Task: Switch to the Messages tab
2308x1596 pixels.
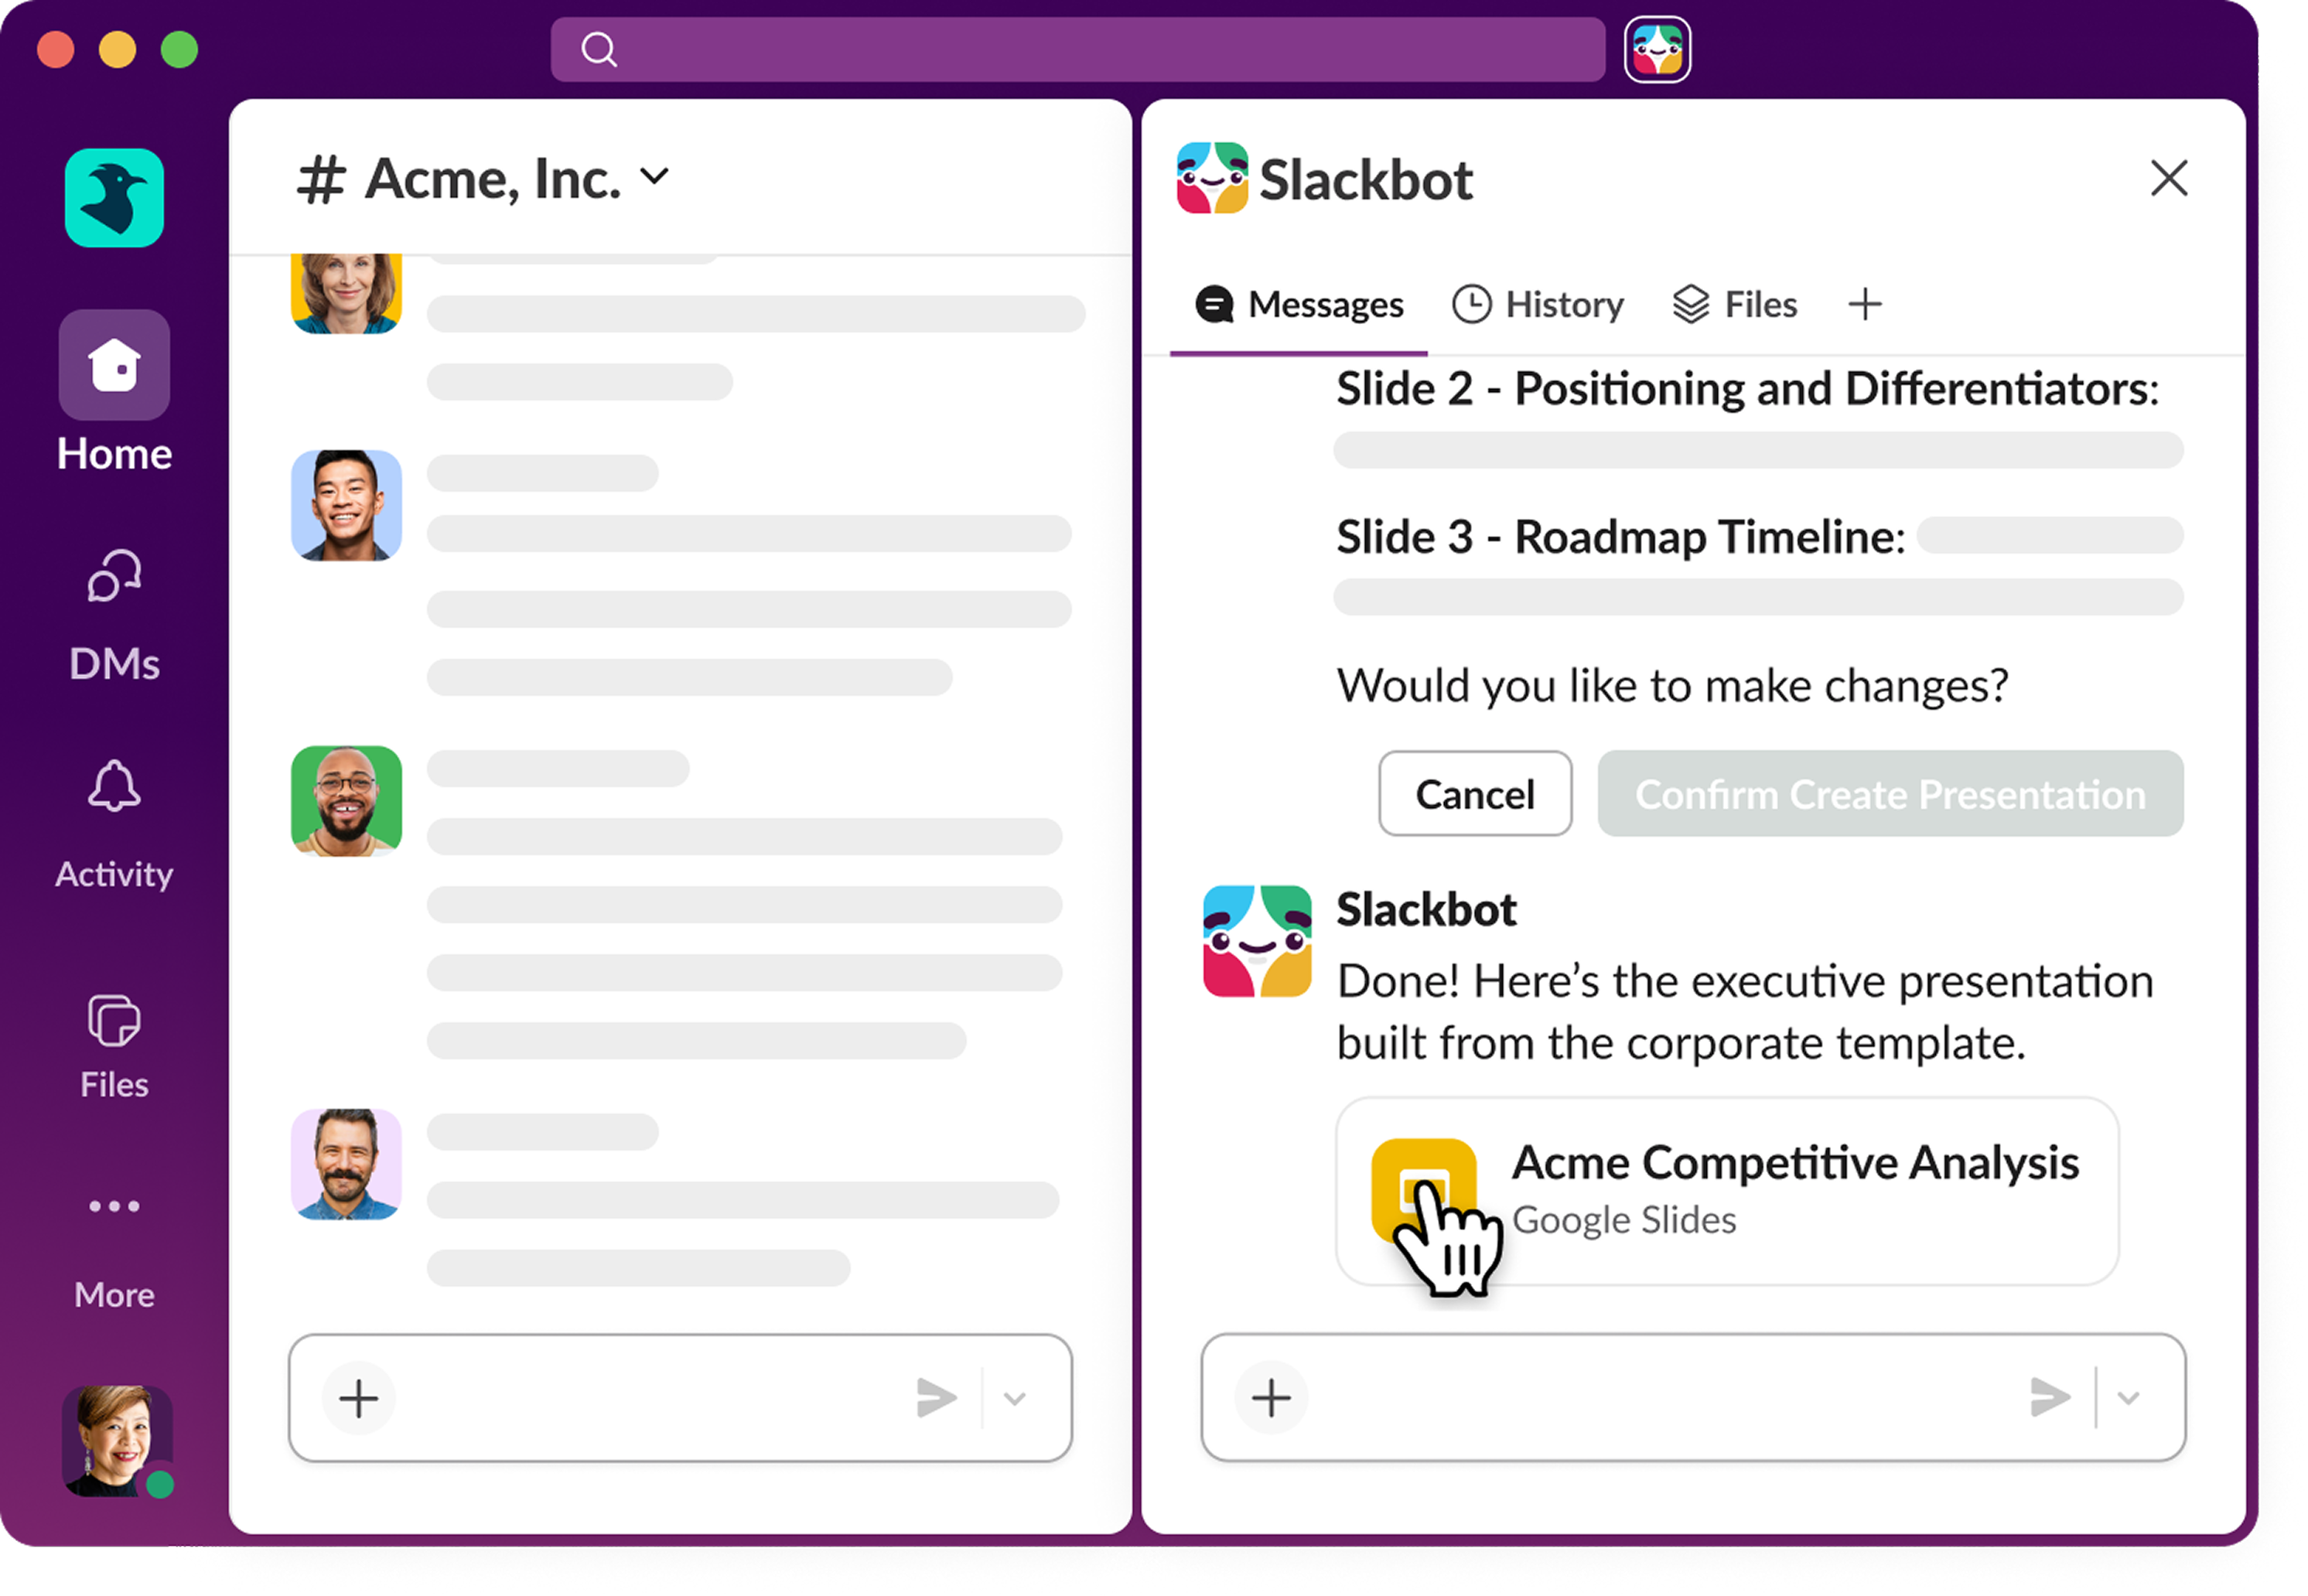Action: click(x=1299, y=305)
